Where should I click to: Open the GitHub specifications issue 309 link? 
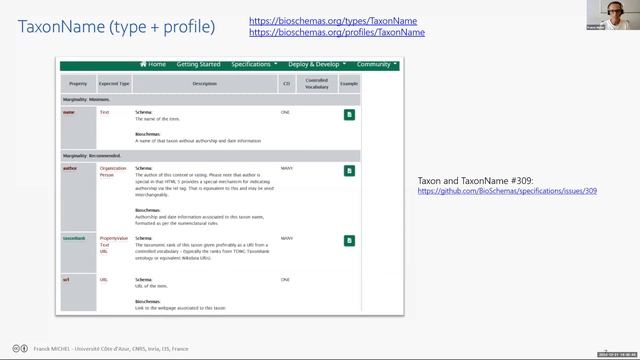click(507, 191)
